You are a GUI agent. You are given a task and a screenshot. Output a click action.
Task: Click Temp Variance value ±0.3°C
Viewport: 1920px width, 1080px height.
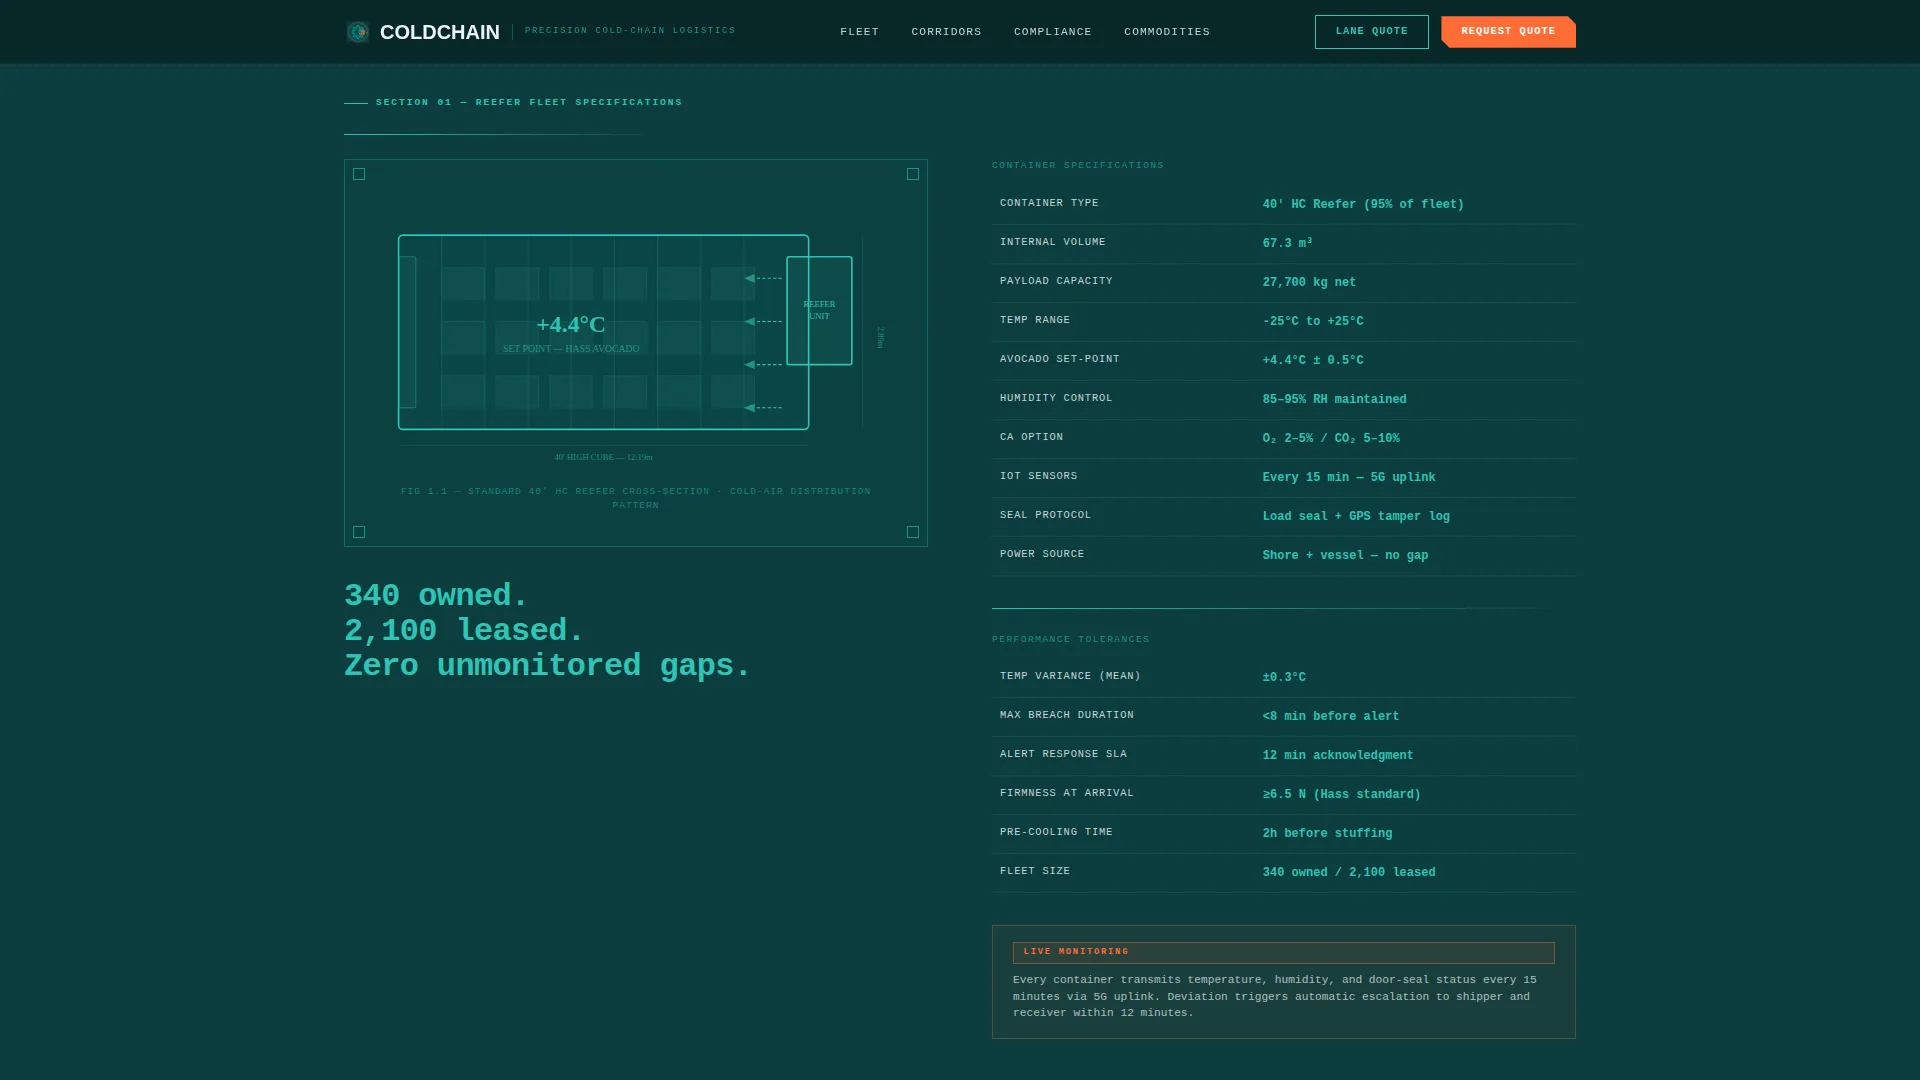1283,677
